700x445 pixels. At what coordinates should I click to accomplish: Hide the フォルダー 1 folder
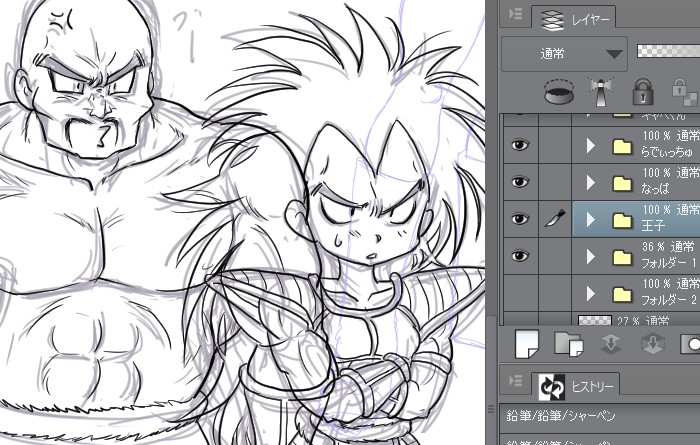coord(520,256)
